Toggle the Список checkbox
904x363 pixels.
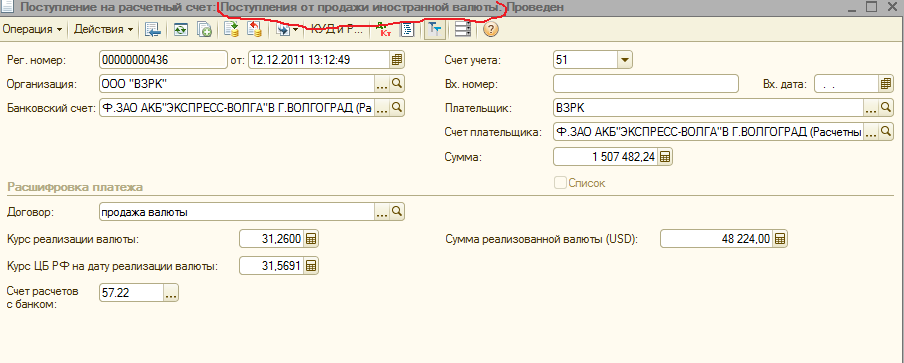coord(560,183)
